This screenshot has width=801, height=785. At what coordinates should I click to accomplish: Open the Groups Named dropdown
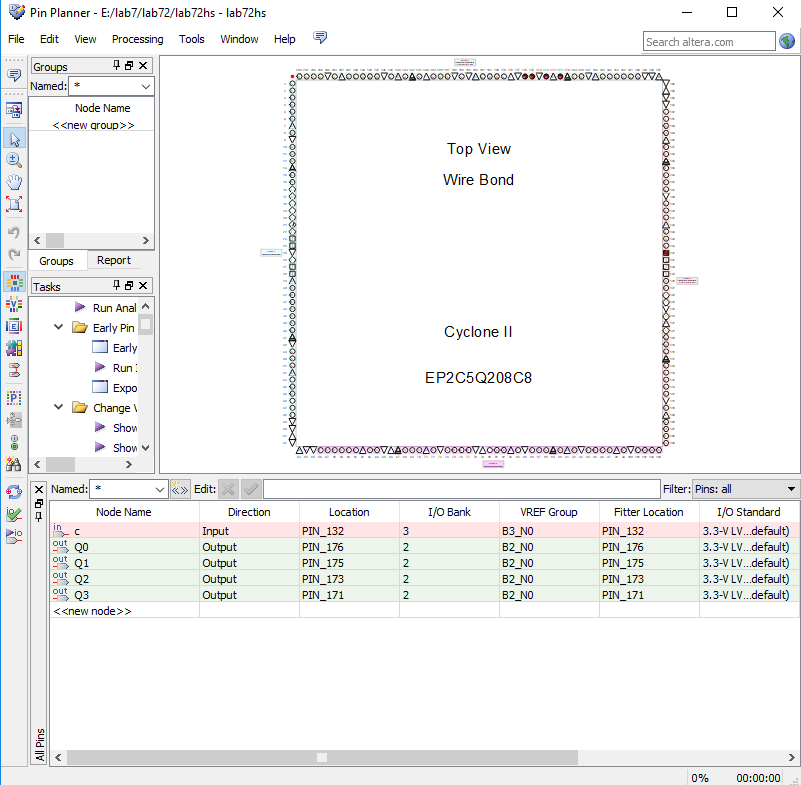(x=146, y=86)
